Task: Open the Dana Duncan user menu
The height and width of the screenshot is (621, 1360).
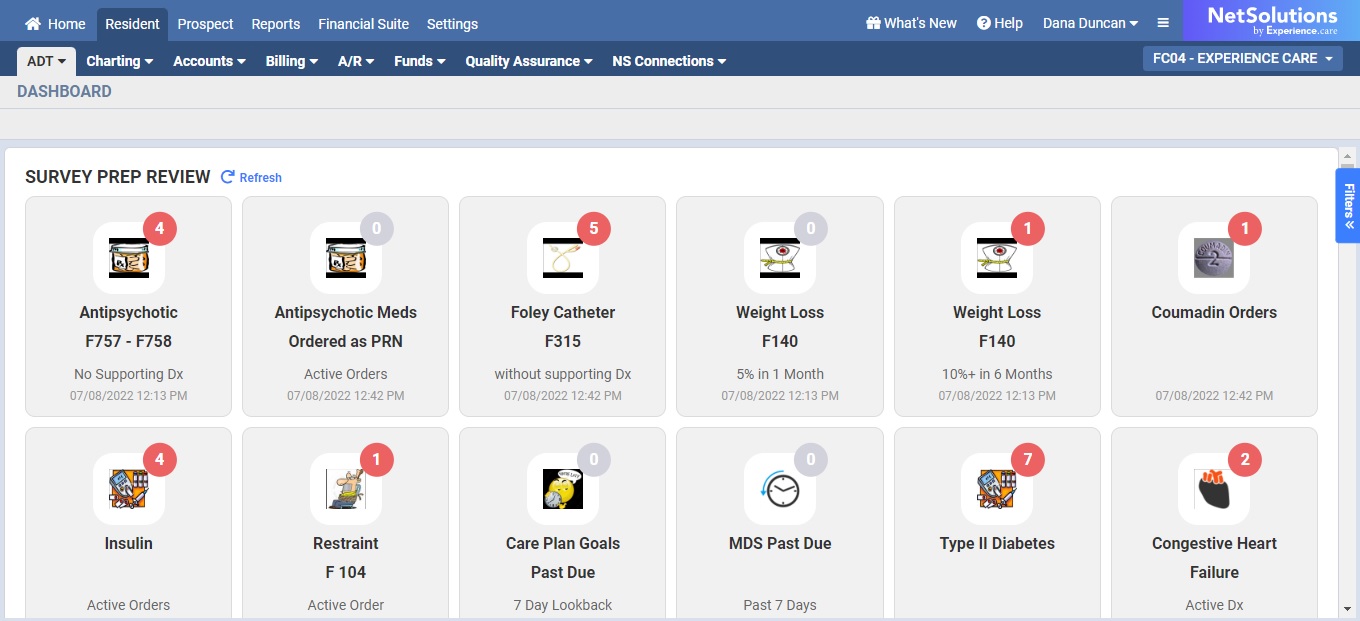Action: [1090, 23]
